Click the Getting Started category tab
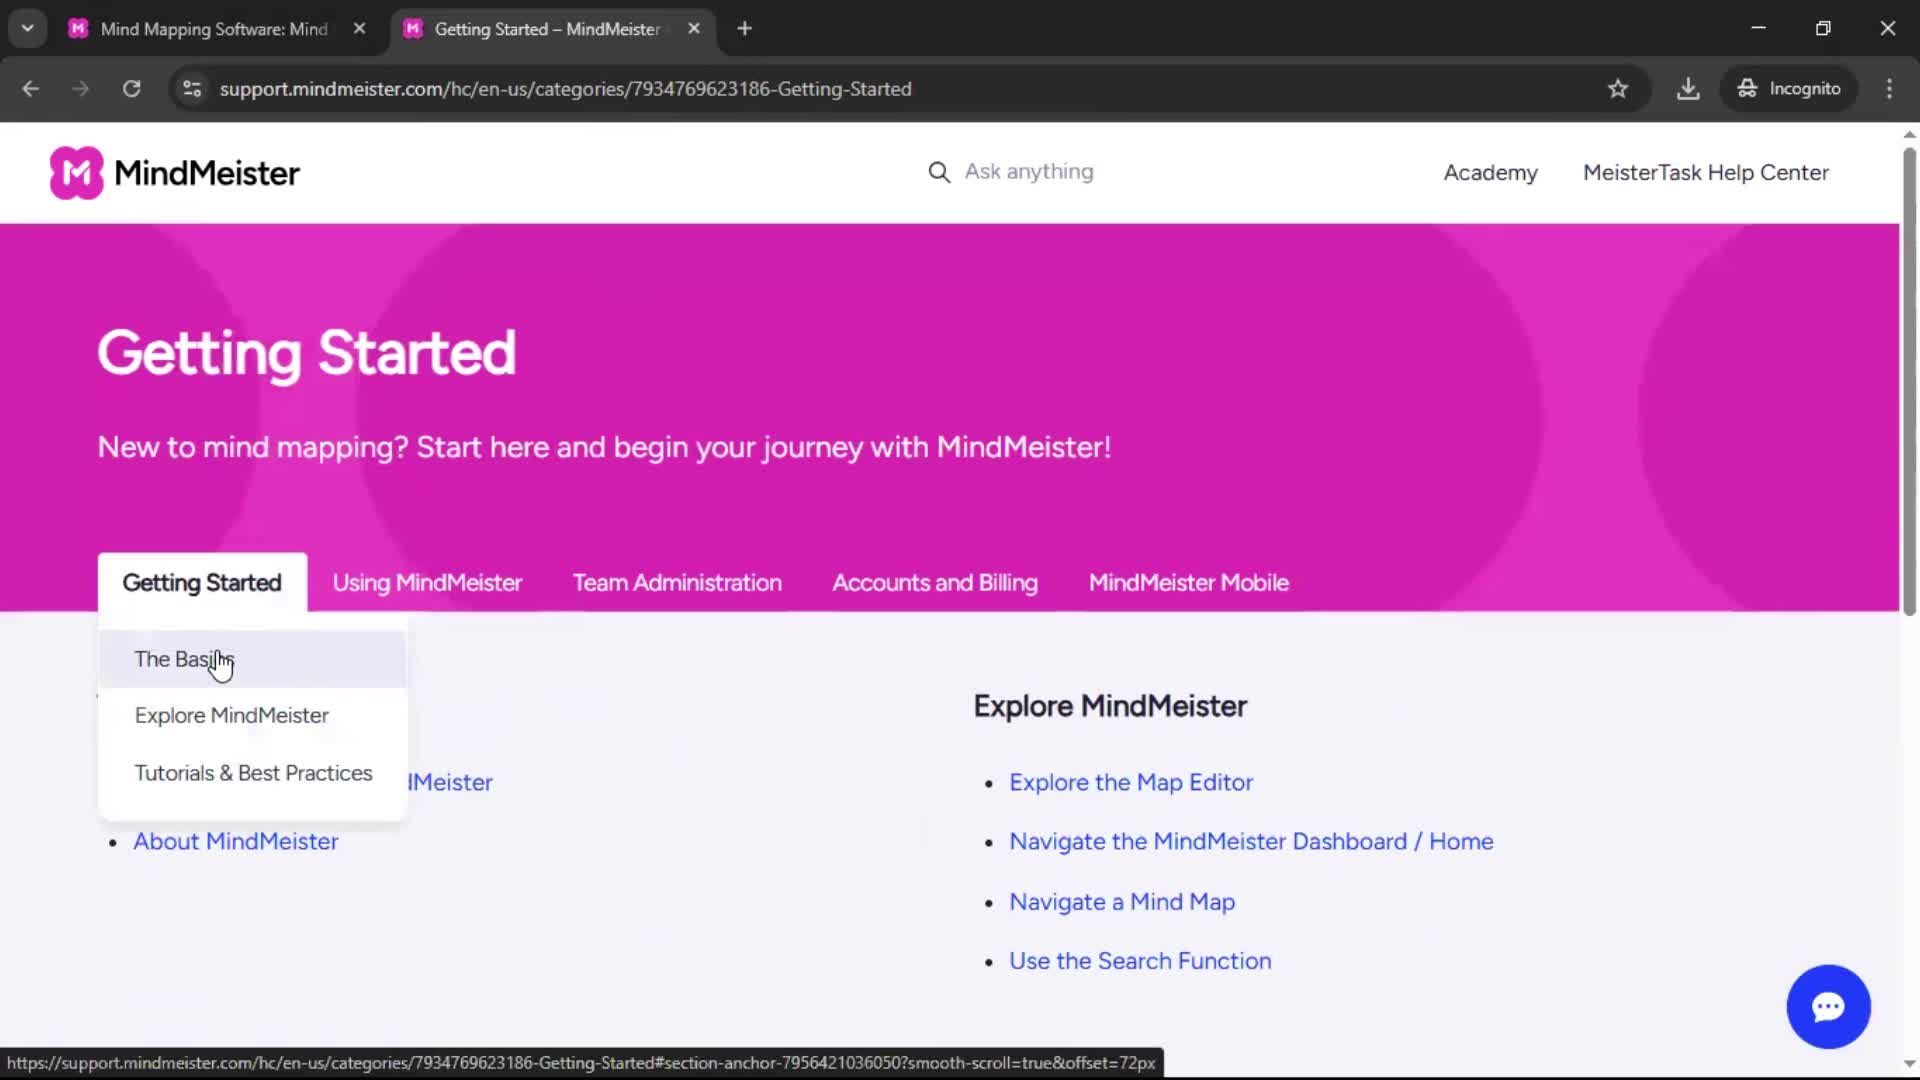This screenshot has height=1080, width=1920. (202, 583)
